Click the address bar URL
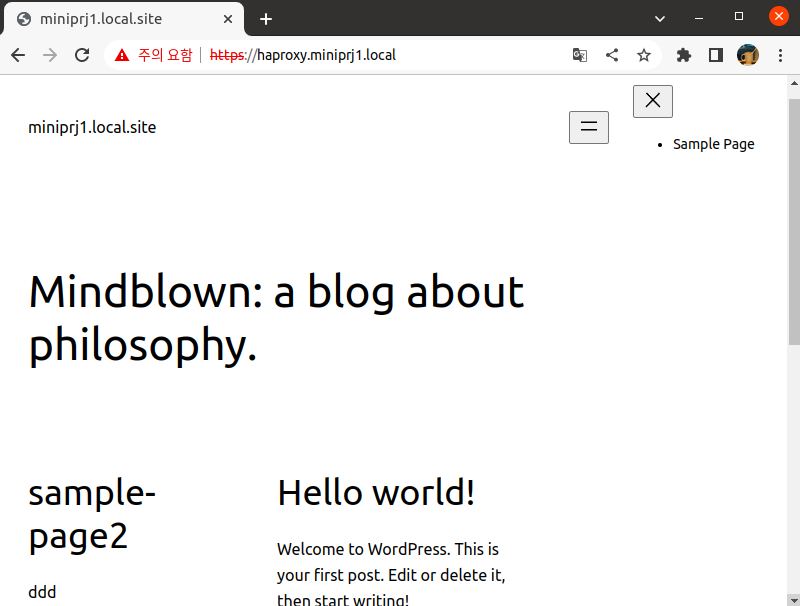 [x=303, y=55]
